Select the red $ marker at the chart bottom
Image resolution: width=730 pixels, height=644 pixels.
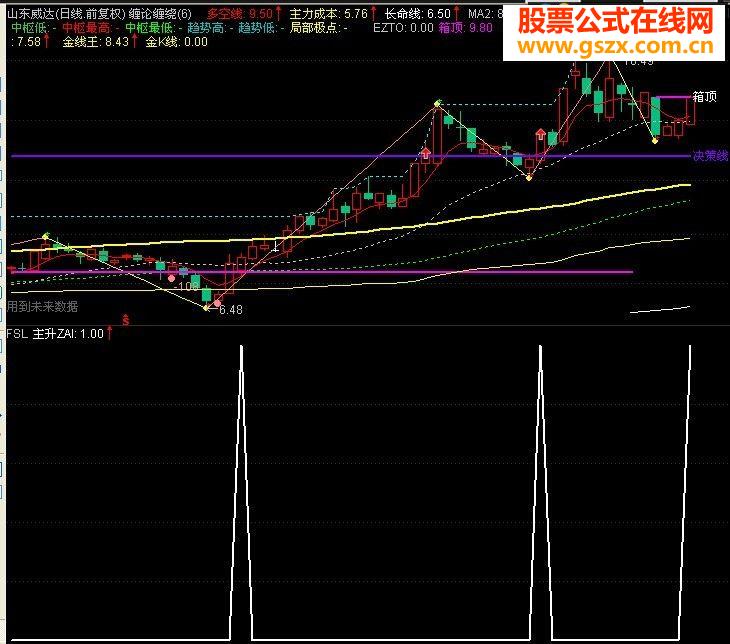pyautogui.click(x=126, y=320)
